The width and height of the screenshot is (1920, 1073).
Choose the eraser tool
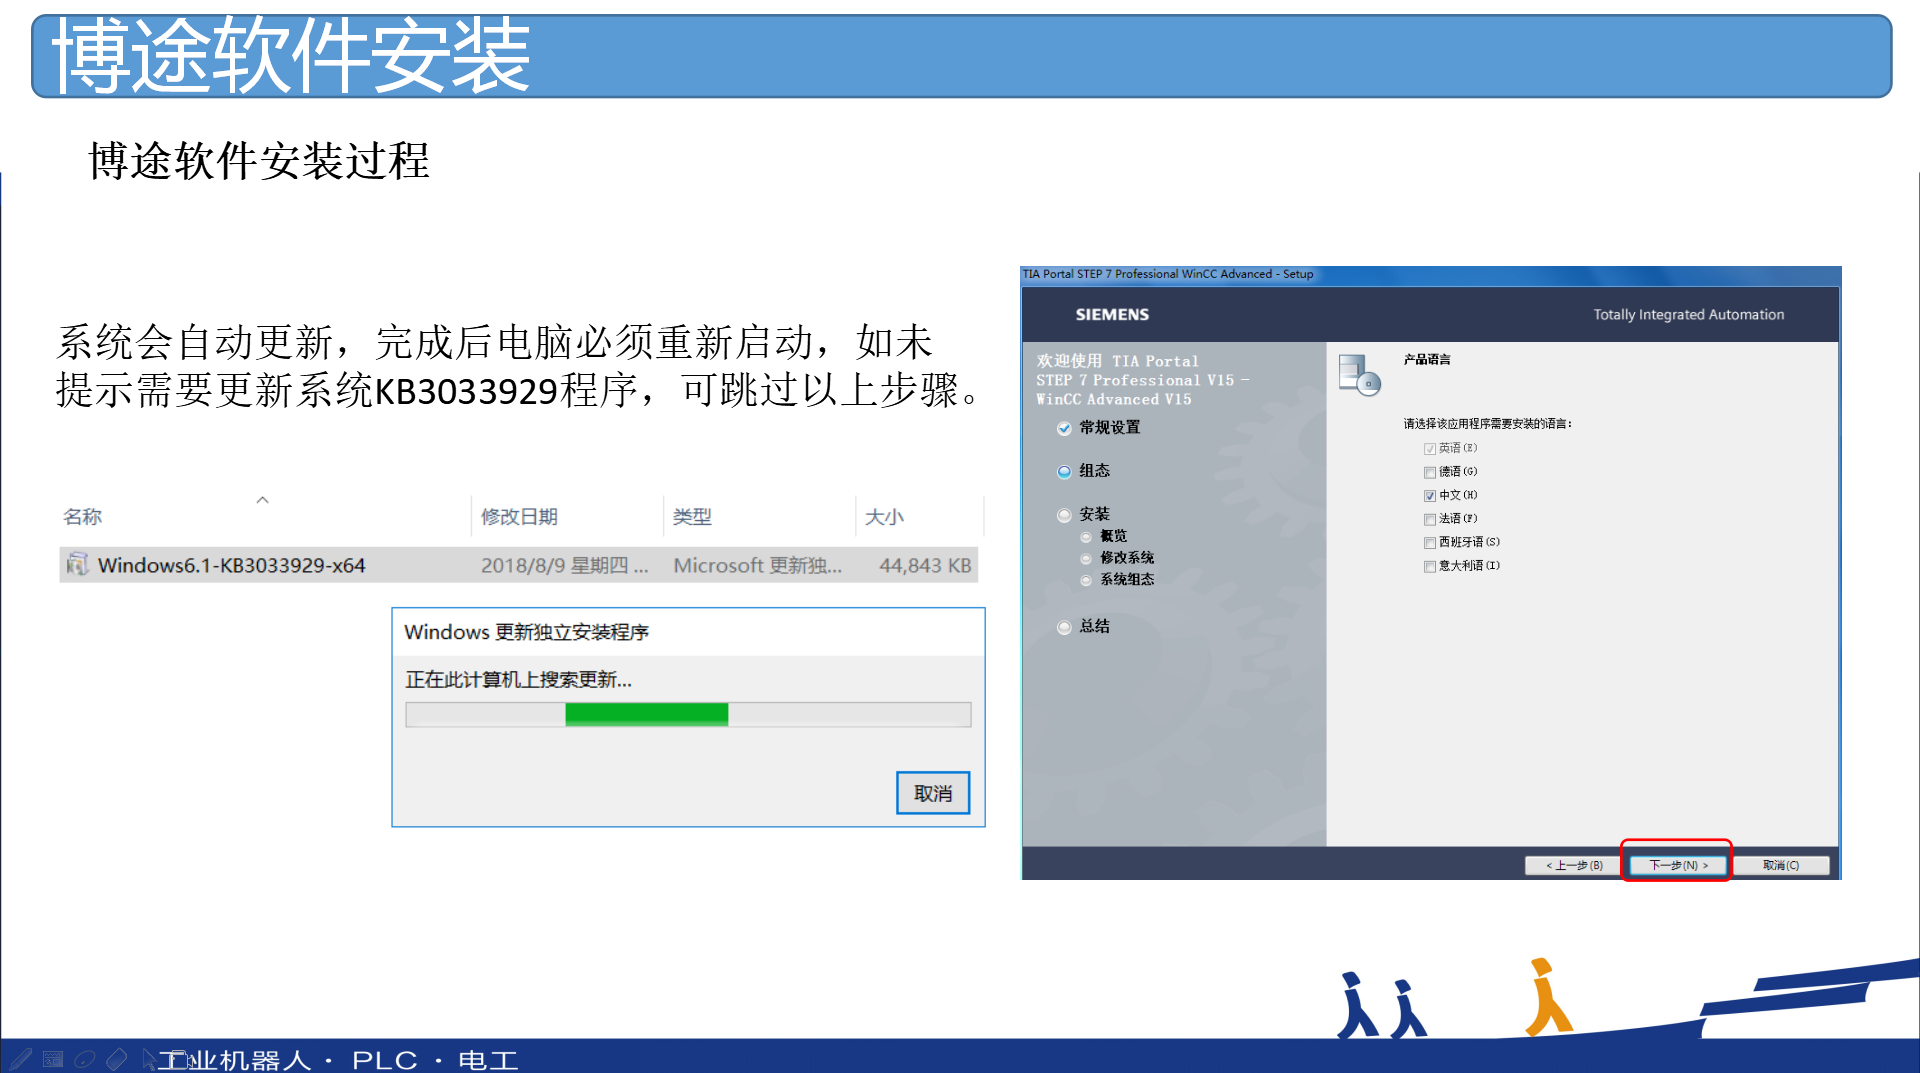117,1059
